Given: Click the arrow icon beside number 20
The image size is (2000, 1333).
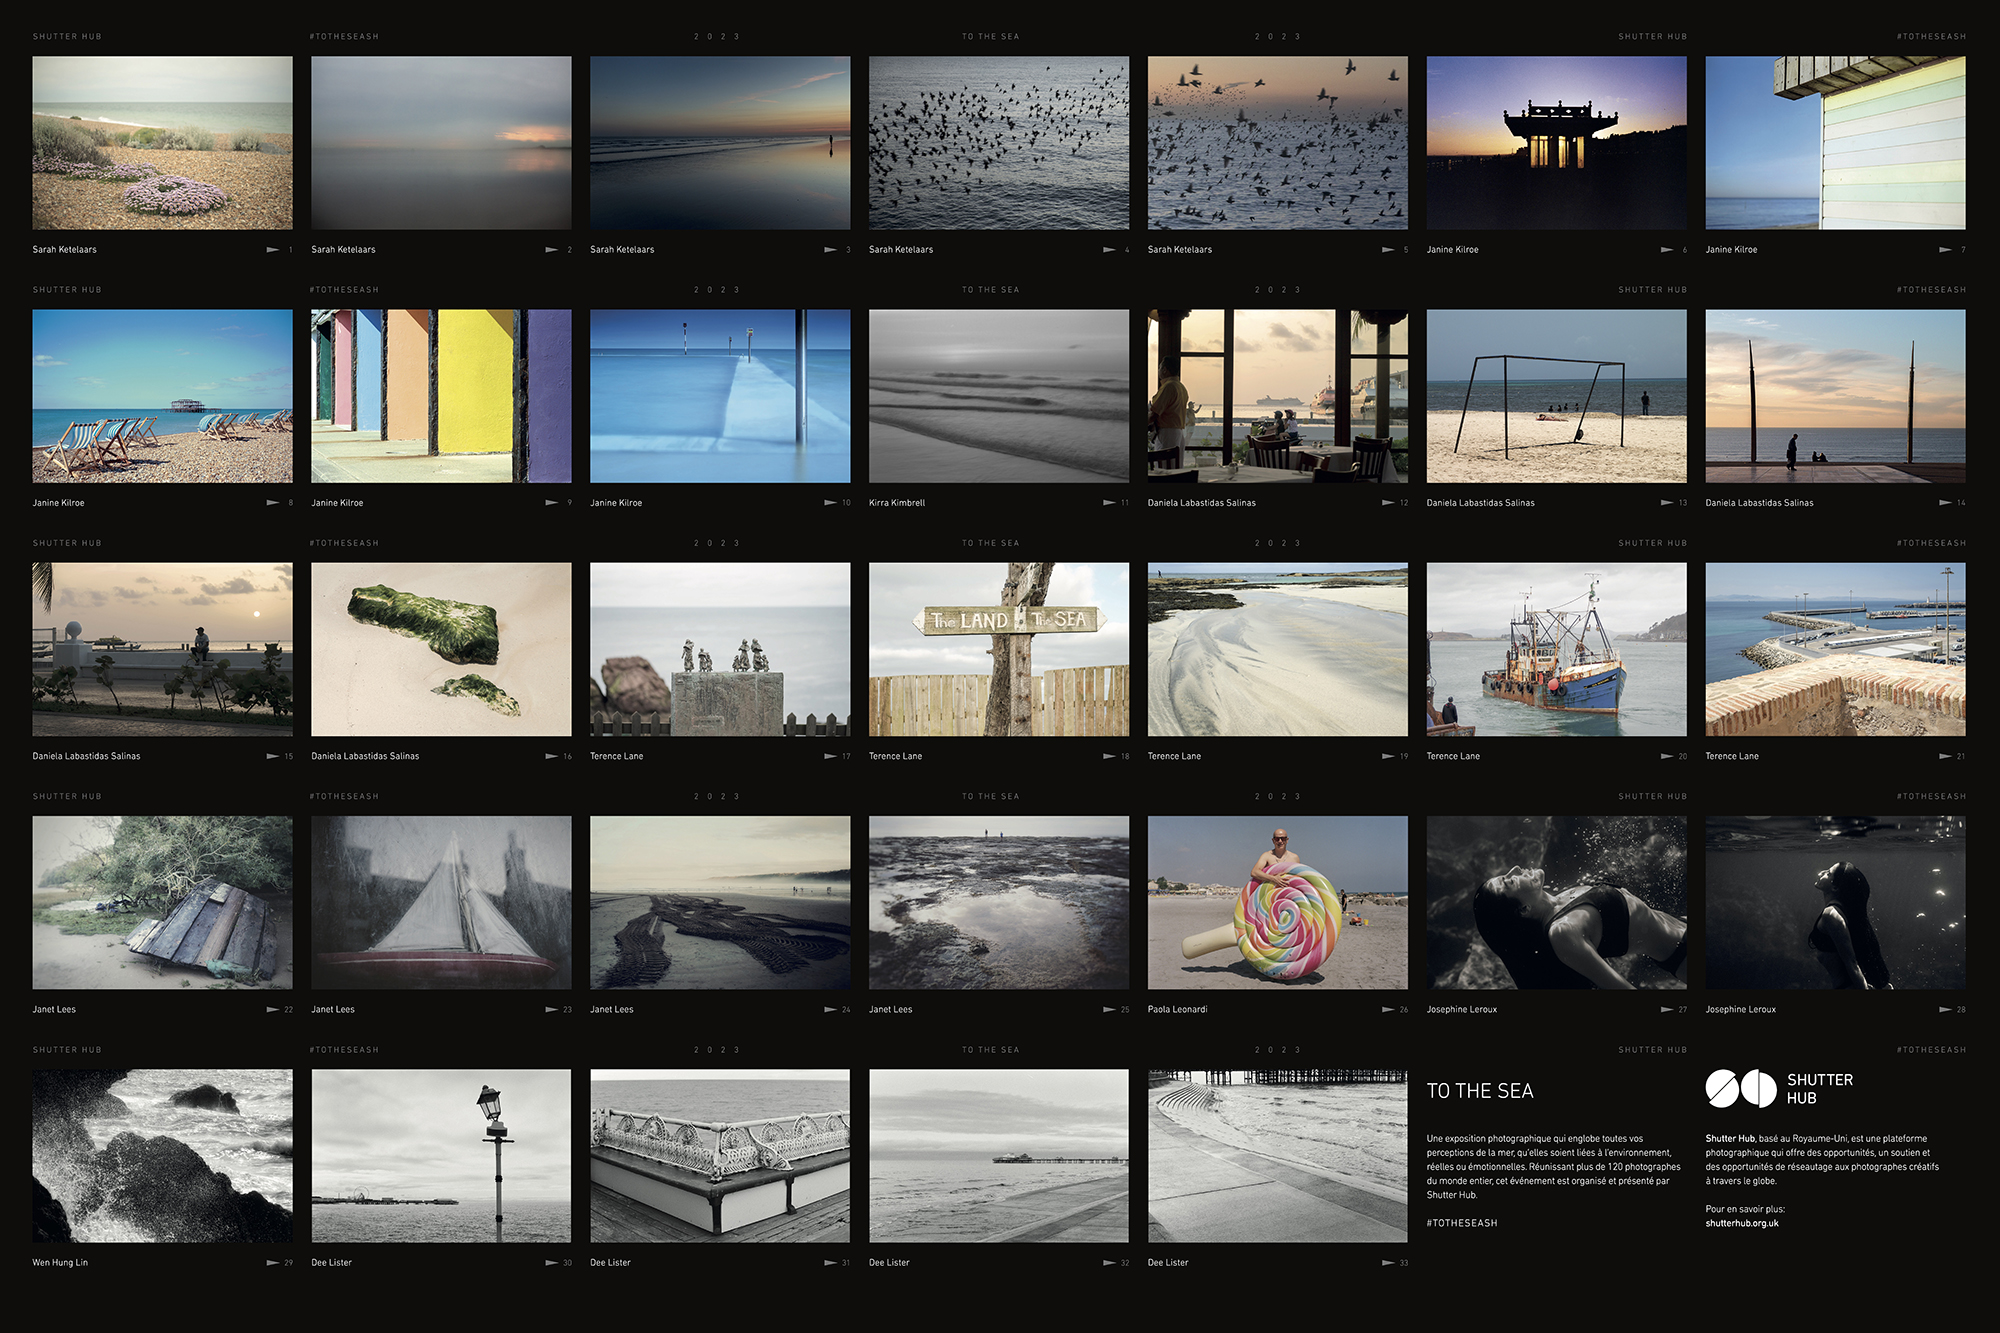Looking at the screenshot, I should click(1667, 756).
